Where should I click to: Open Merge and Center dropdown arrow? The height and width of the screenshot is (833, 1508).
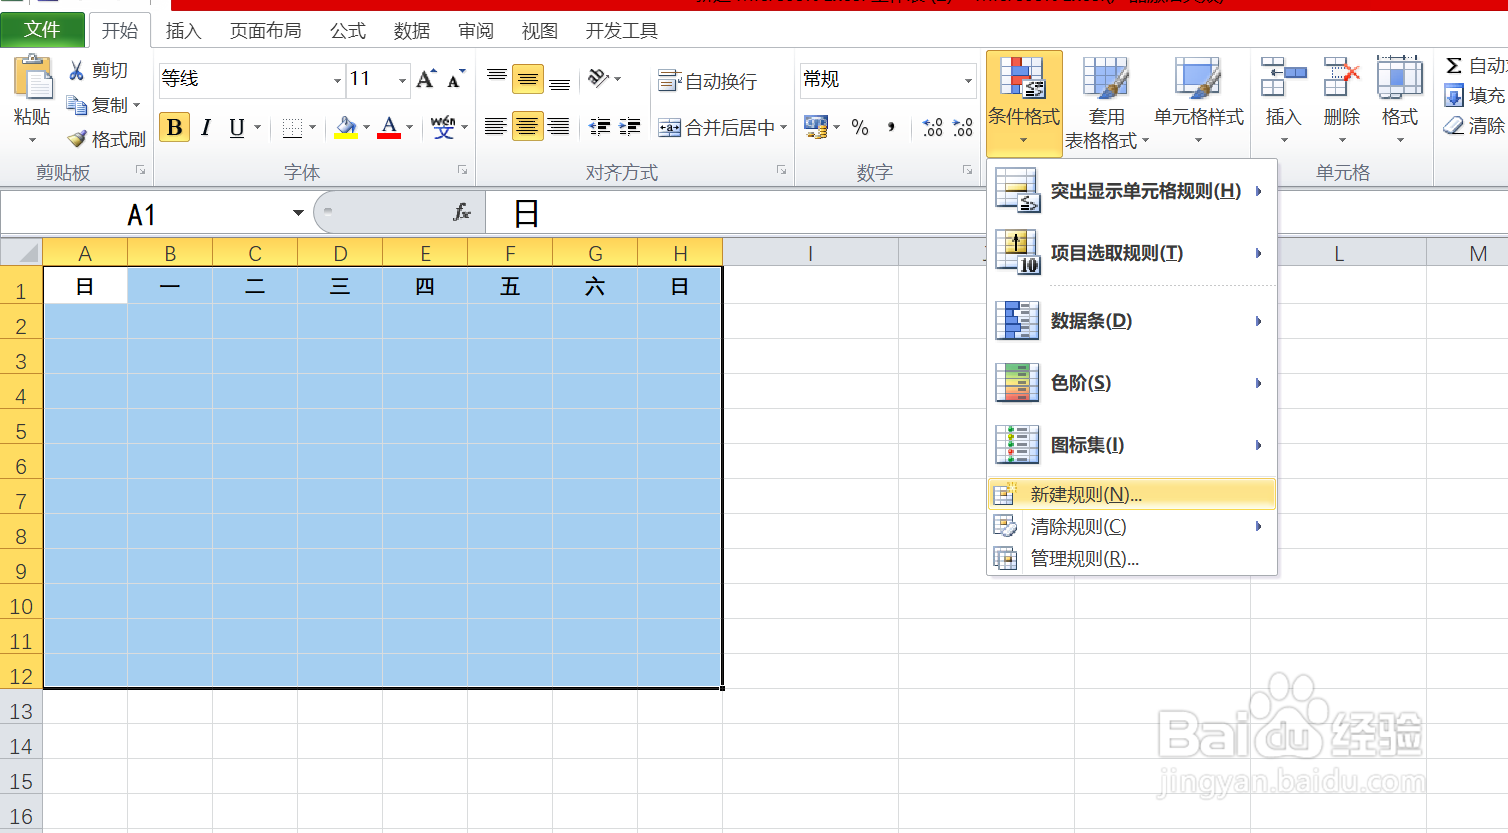coord(784,127)
